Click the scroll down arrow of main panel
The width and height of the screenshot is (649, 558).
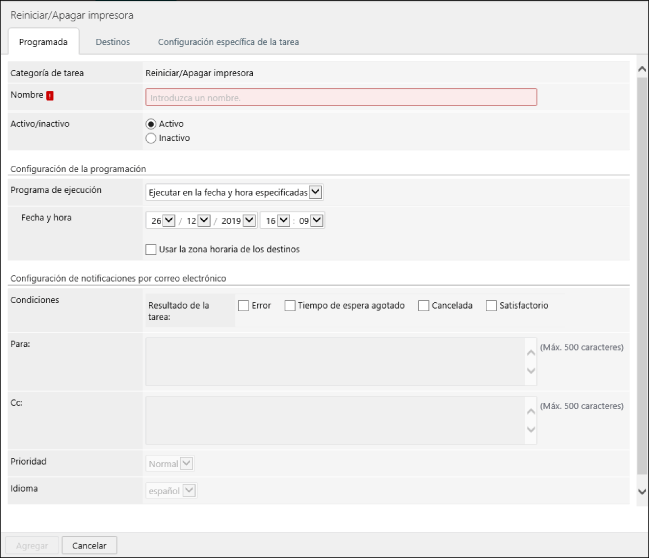tap(641, 491)
